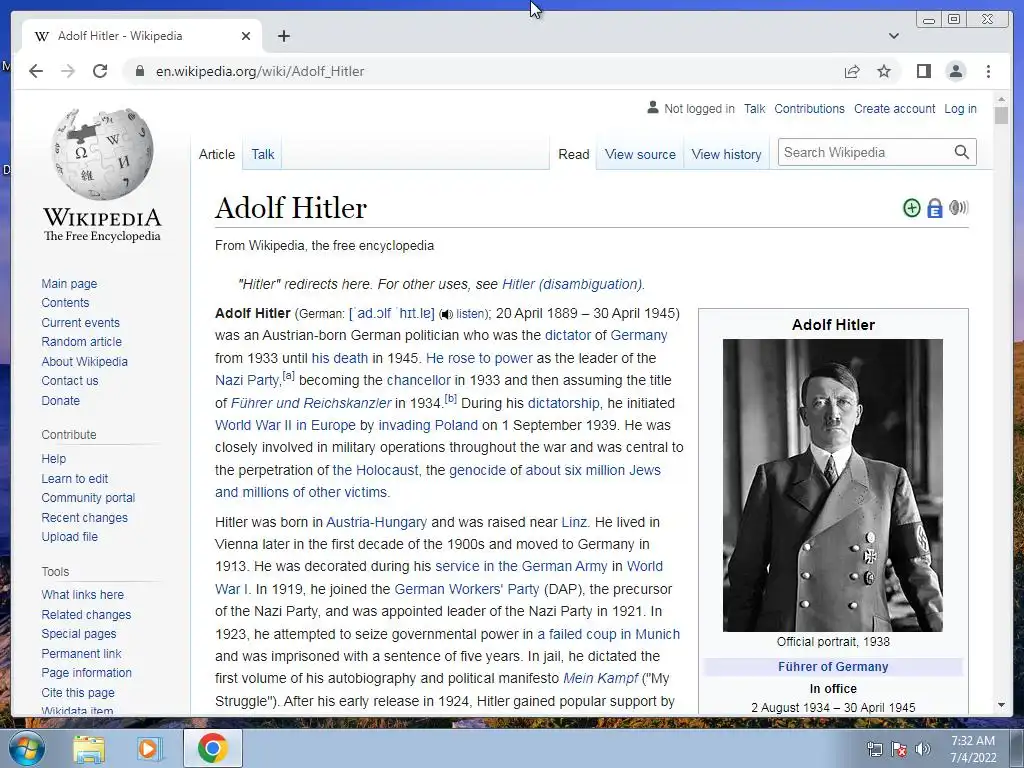
Task: Click the What links here link
Action: (x=82, y=594)
